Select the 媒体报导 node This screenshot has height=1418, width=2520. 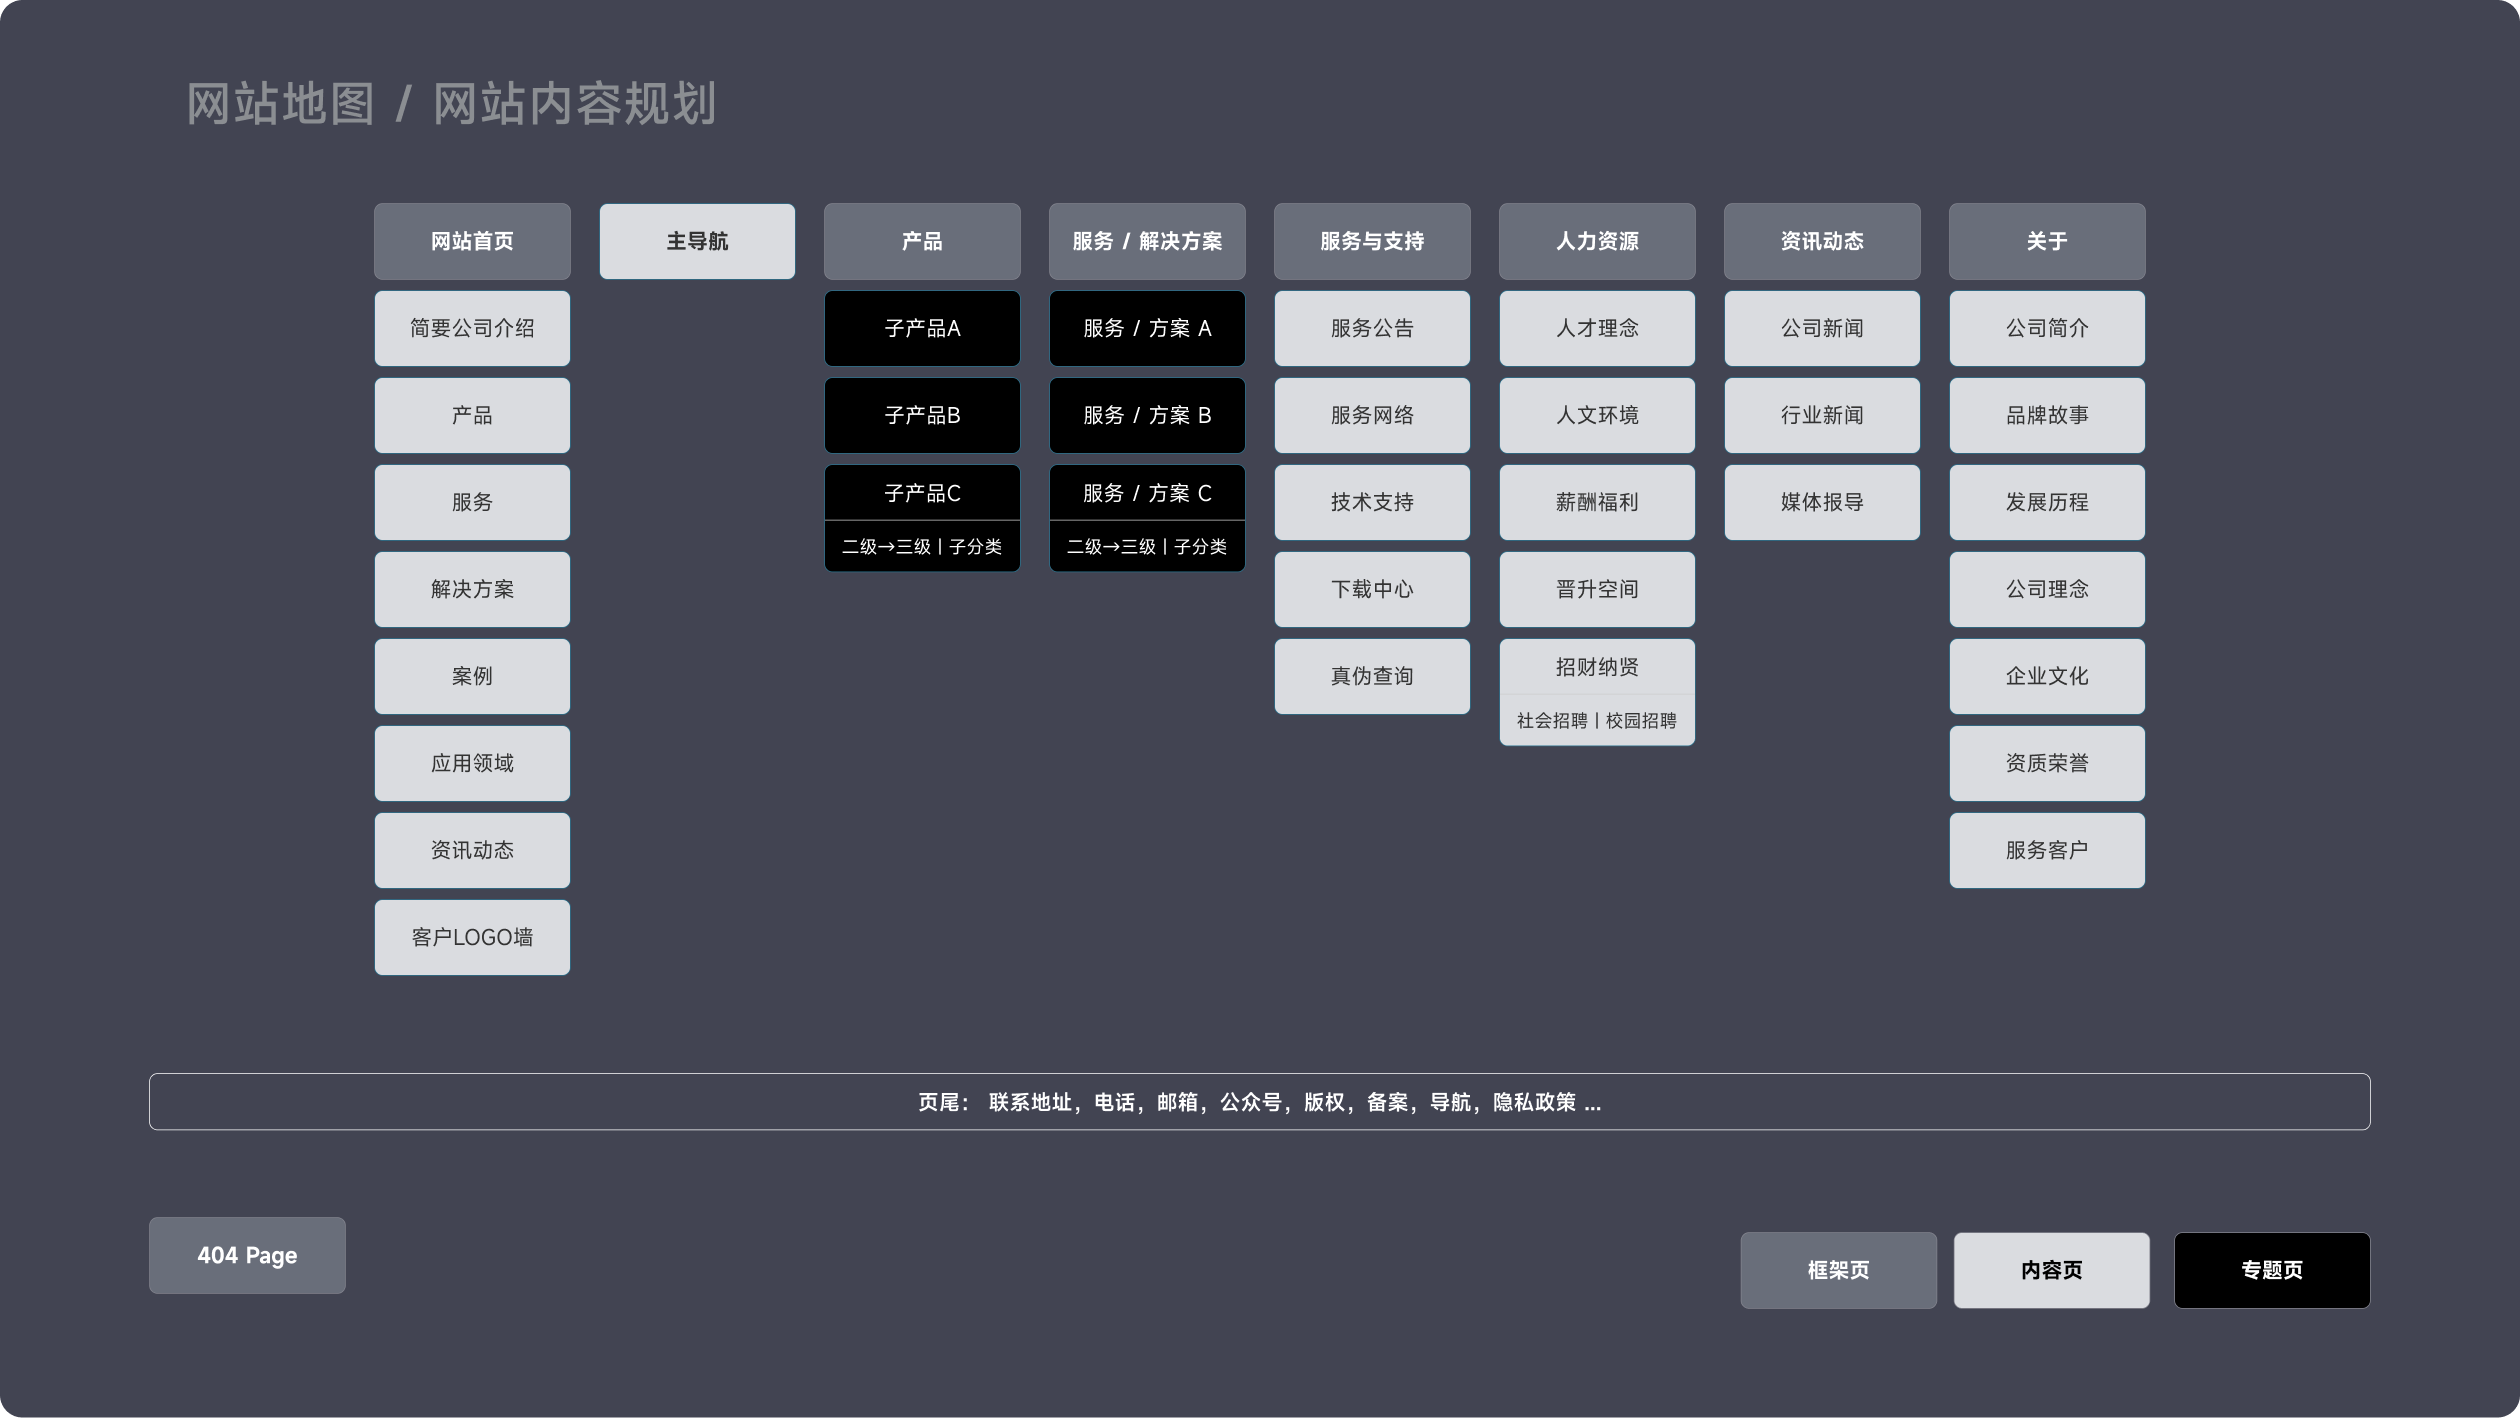[1821, 502]
